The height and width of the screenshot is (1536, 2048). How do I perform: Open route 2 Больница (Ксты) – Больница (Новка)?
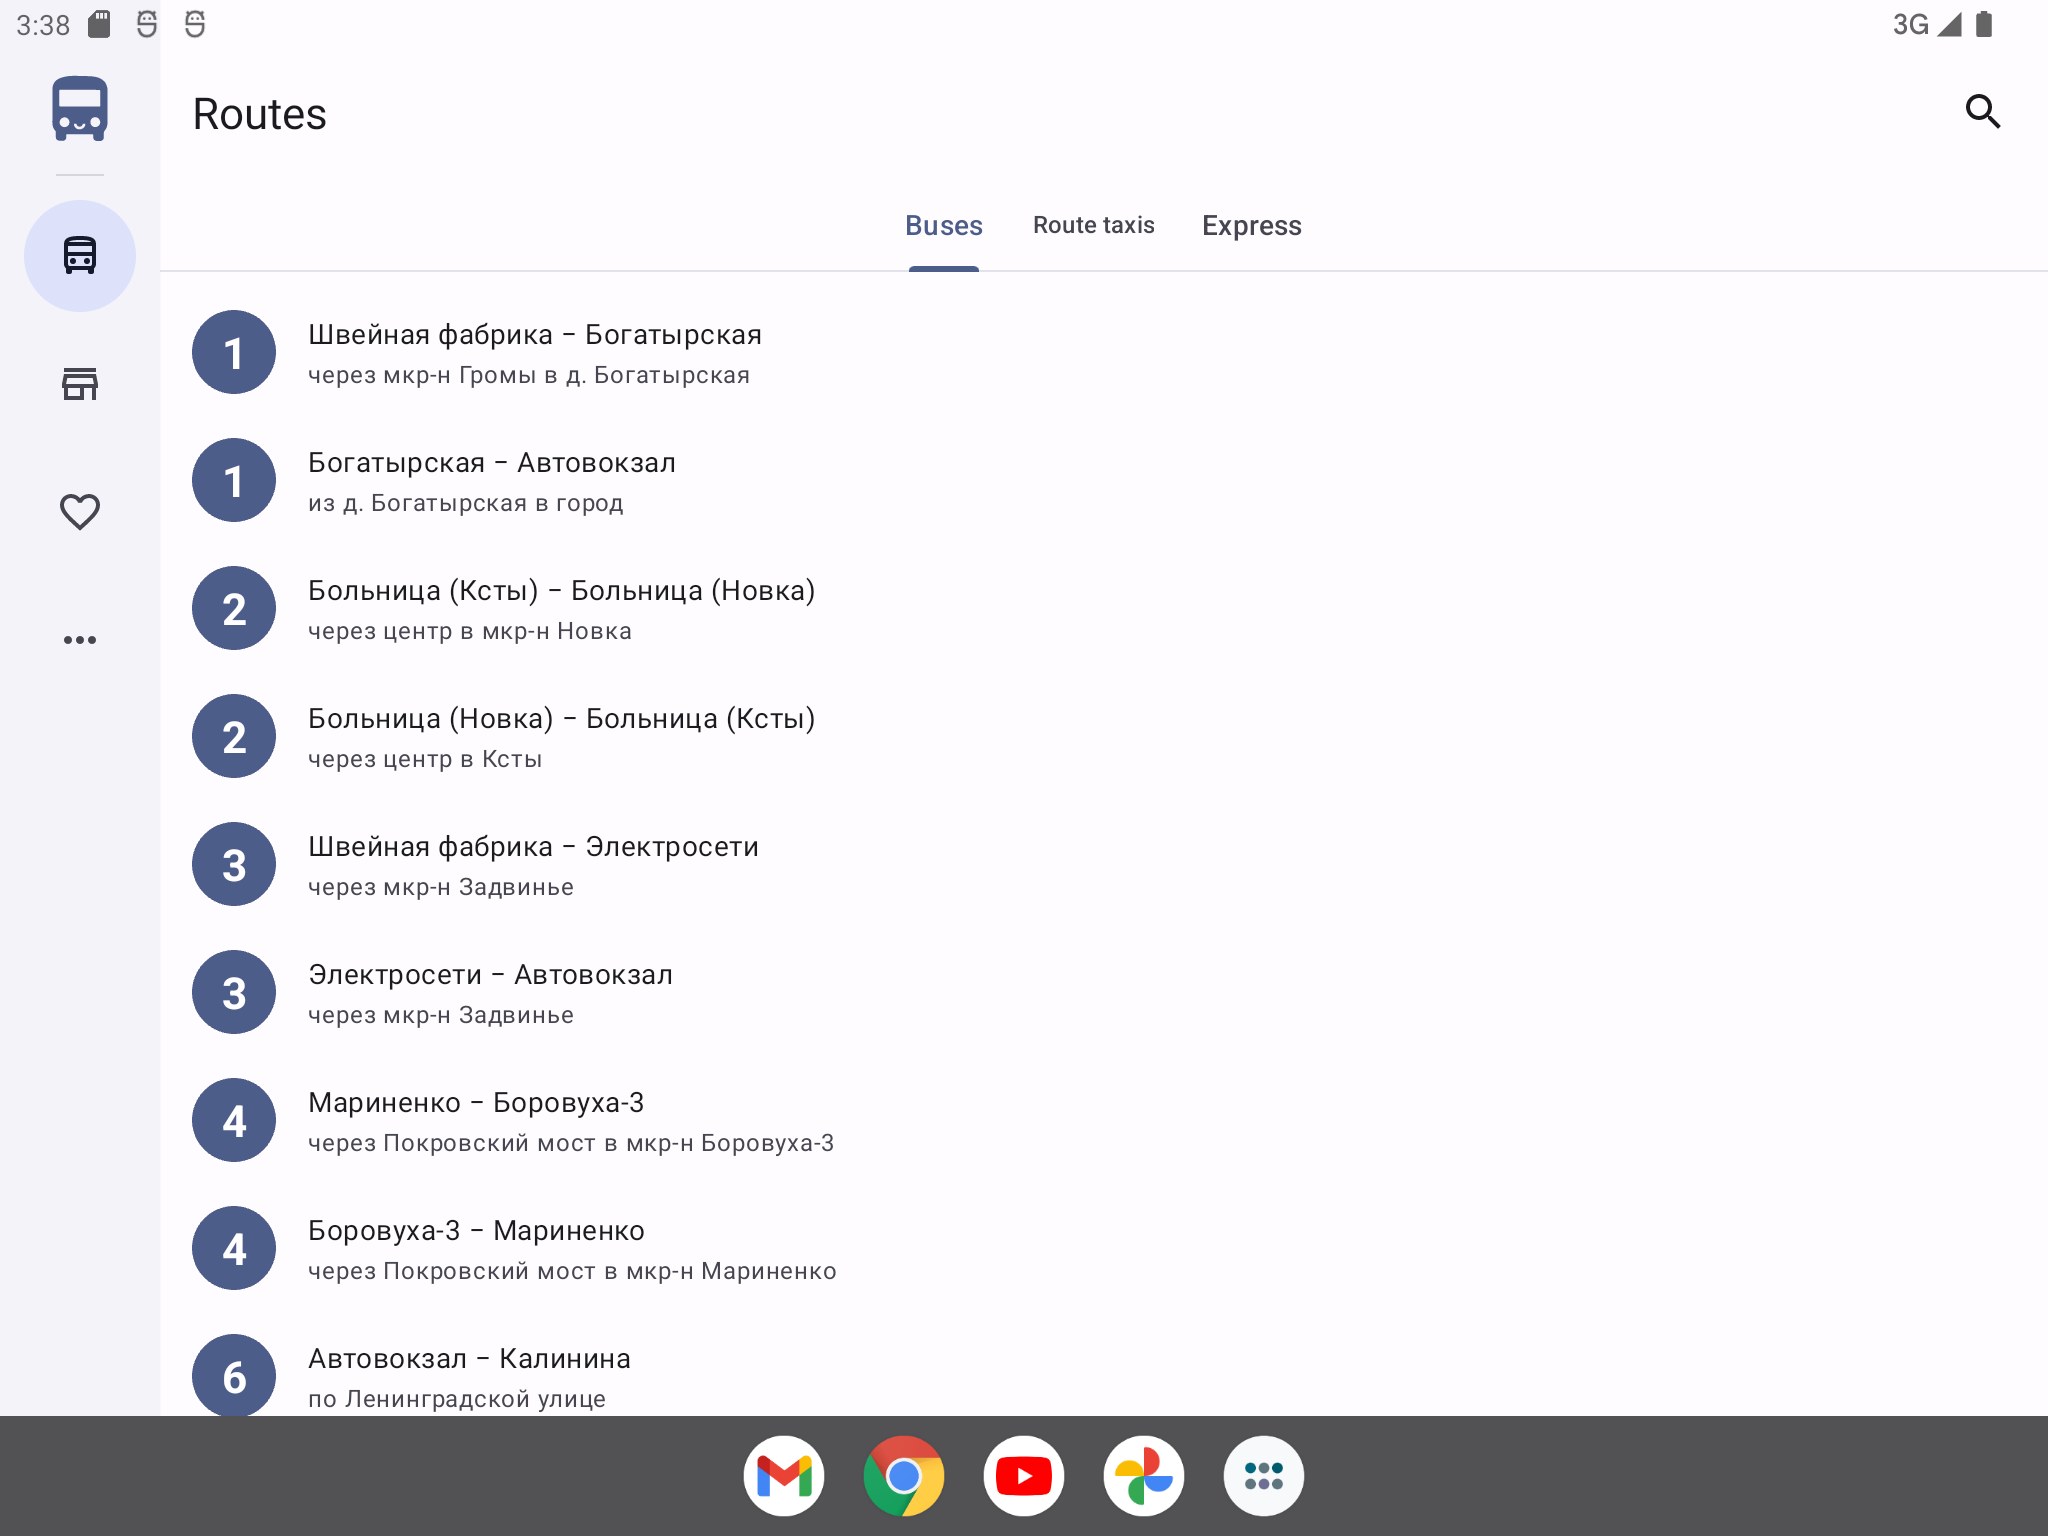coord(560,609)
